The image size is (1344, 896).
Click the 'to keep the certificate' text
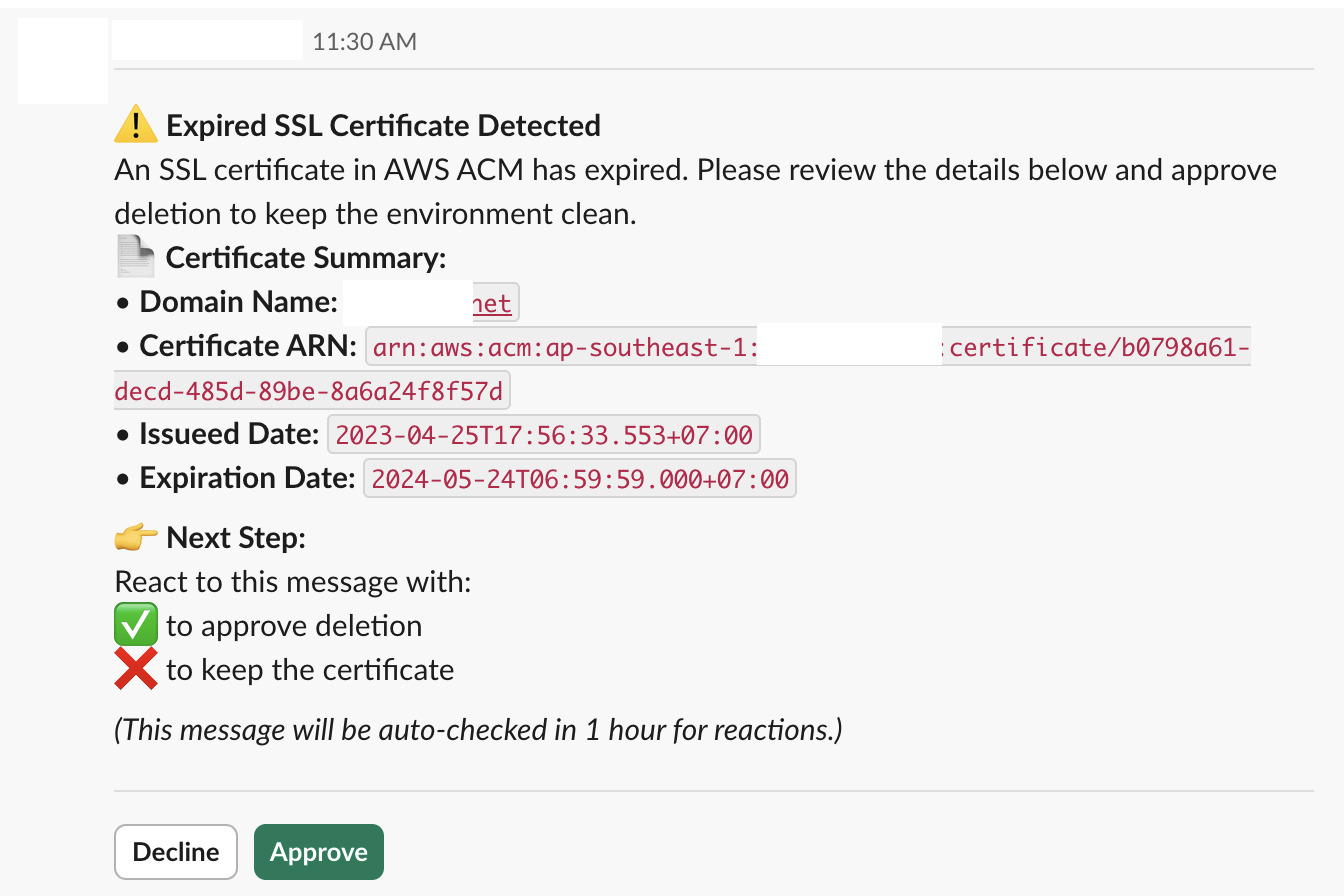[310, 669]
